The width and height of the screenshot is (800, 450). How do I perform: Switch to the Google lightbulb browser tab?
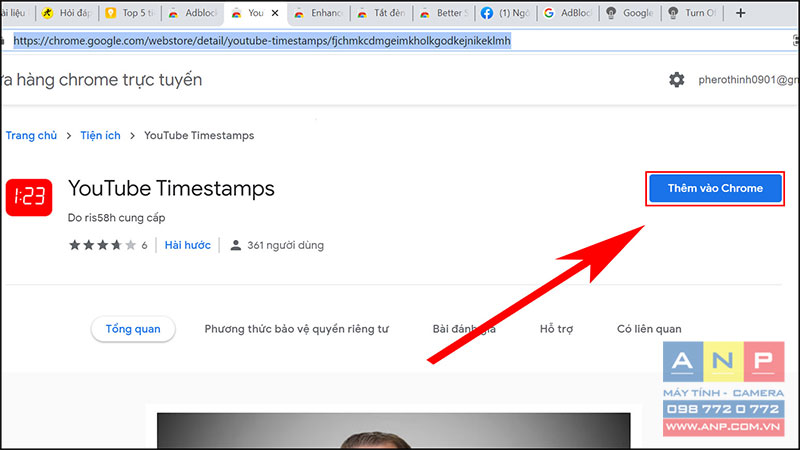(x=630, y=13)
